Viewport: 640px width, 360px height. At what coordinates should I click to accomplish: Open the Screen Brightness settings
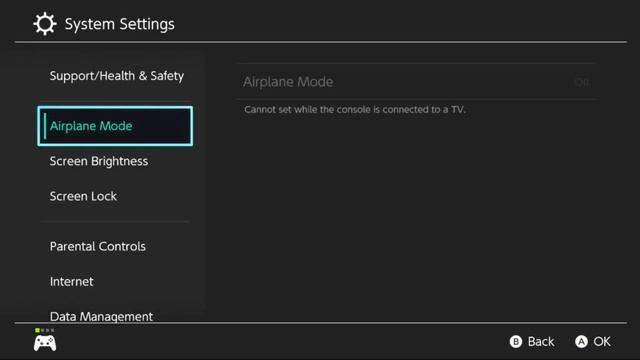click(99, 161)
